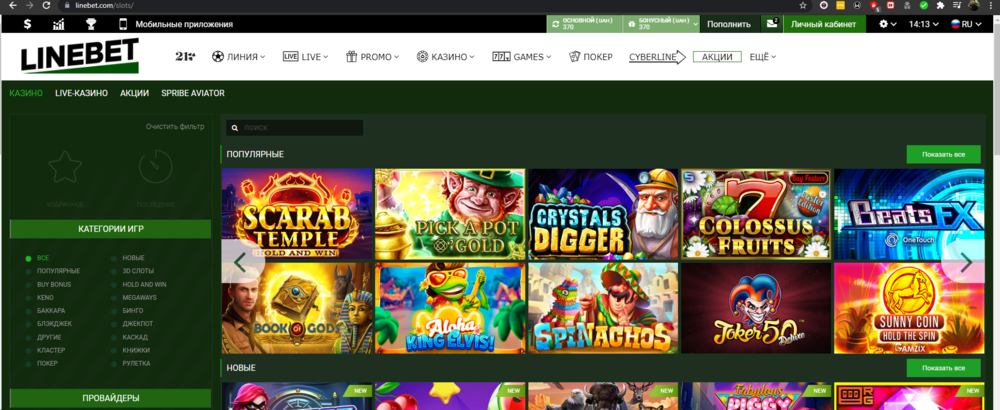The height and width of the screenshot is (410, 1000).
Task: Expand the ПРОВАЙДЕРЫ section header
Action: tap(110, 398)
